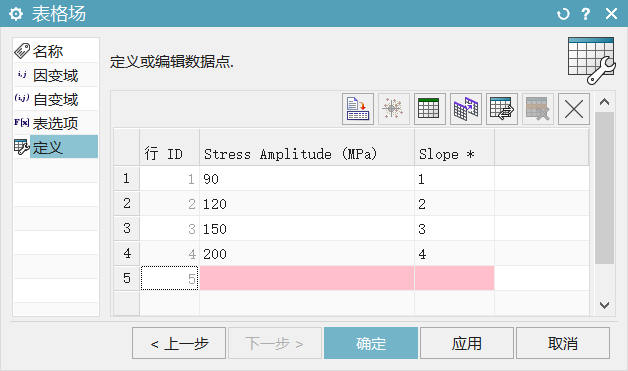The image size is (628, 371).
Task: Click the import from text file icon
Action: pyautogui.click(x=358, y=109)
